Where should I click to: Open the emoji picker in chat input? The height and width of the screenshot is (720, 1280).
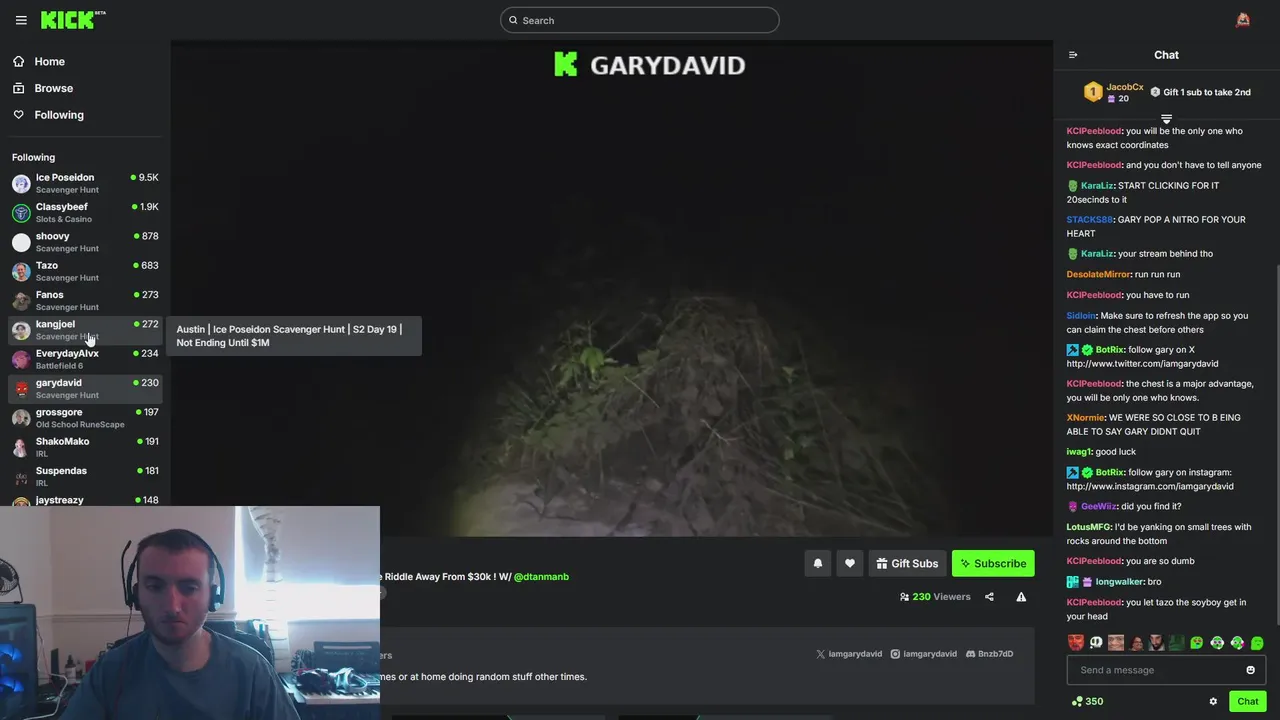click(1250, 670)
